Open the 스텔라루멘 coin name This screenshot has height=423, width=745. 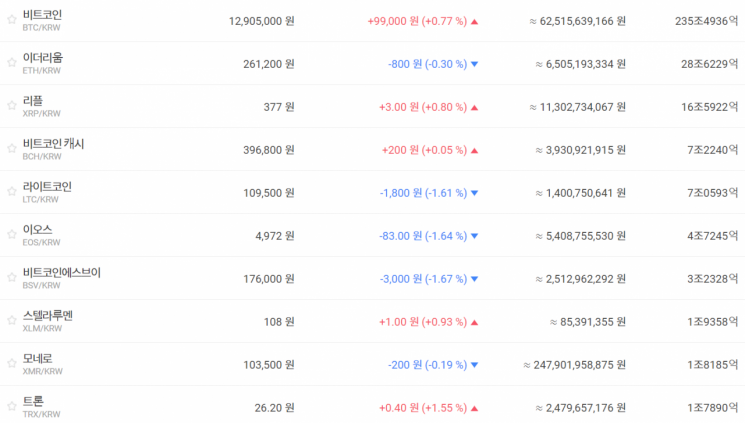pyautogui.click(x=48, y=316)
